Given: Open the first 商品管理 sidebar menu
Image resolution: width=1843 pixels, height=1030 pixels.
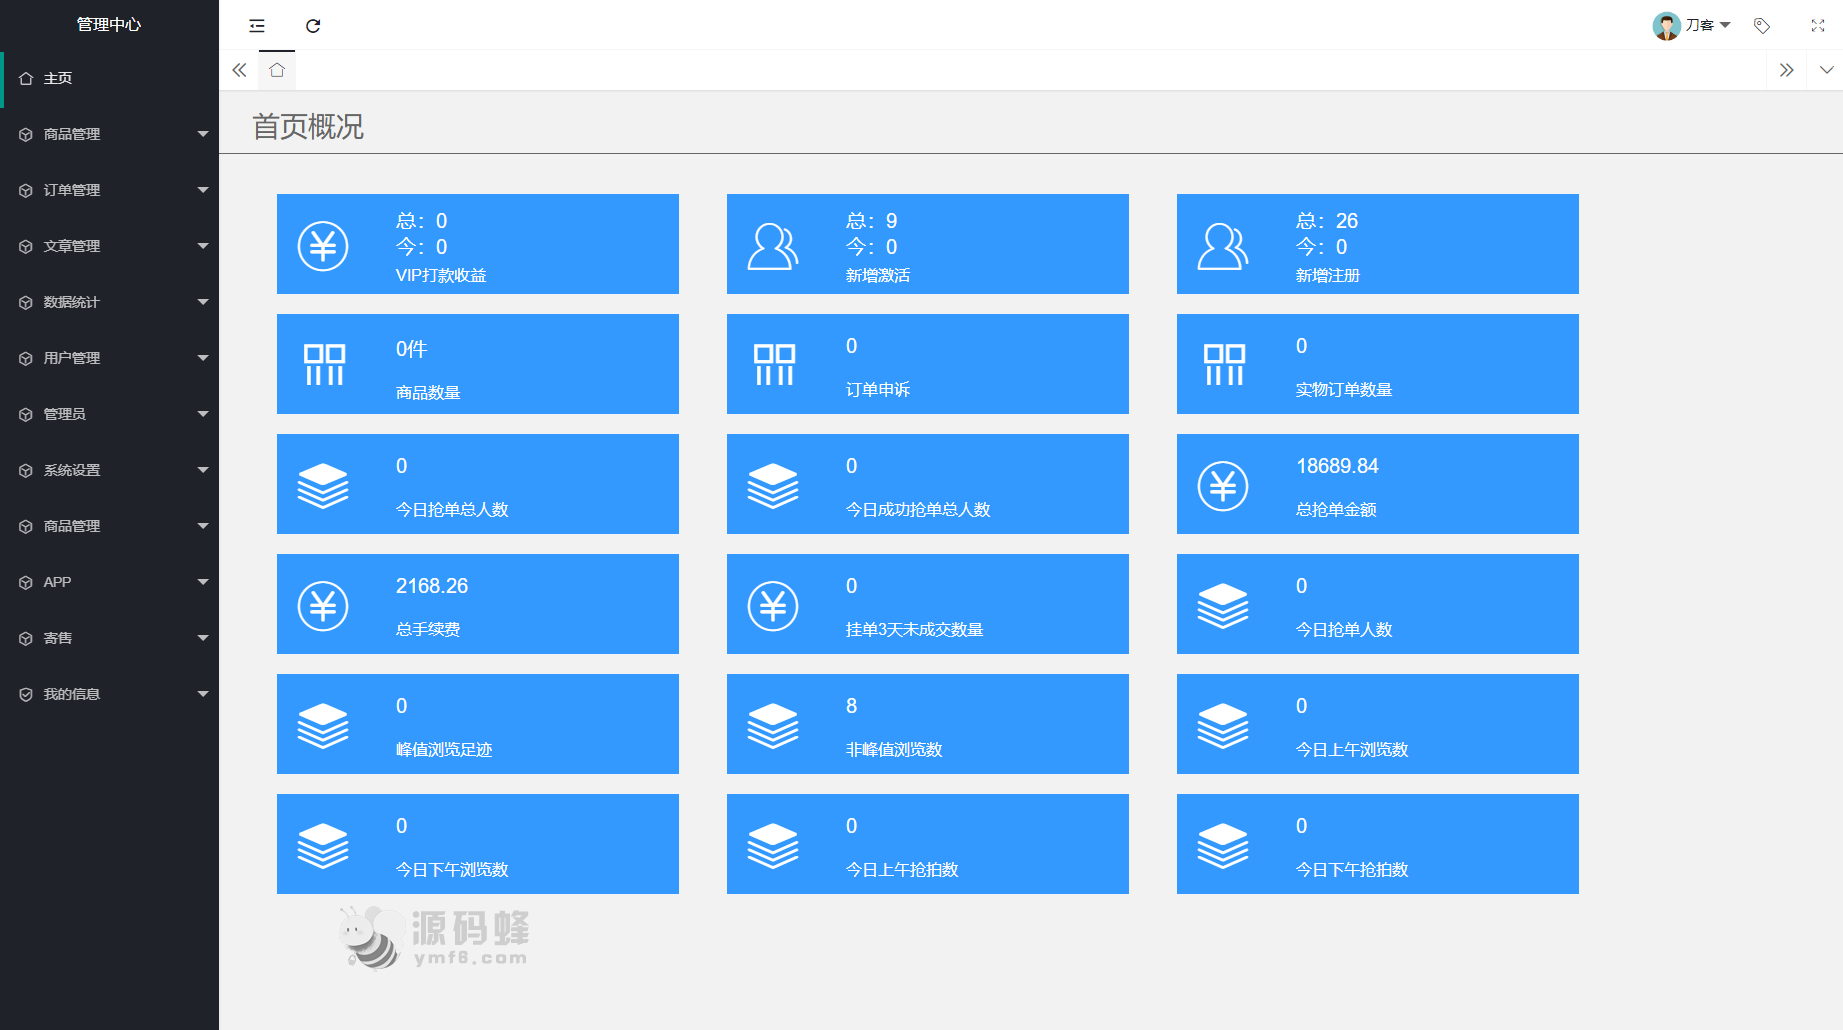Looking at the screenshot, I should (x=109, y=134).
